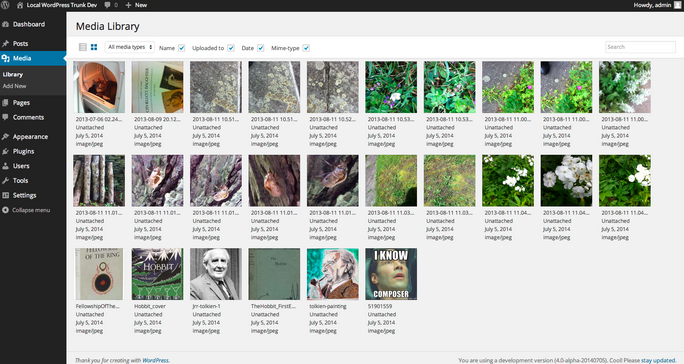Click the Dashboard gauge icon
Image resolution: width=684 pixels, height=364 pixels.
6,24
